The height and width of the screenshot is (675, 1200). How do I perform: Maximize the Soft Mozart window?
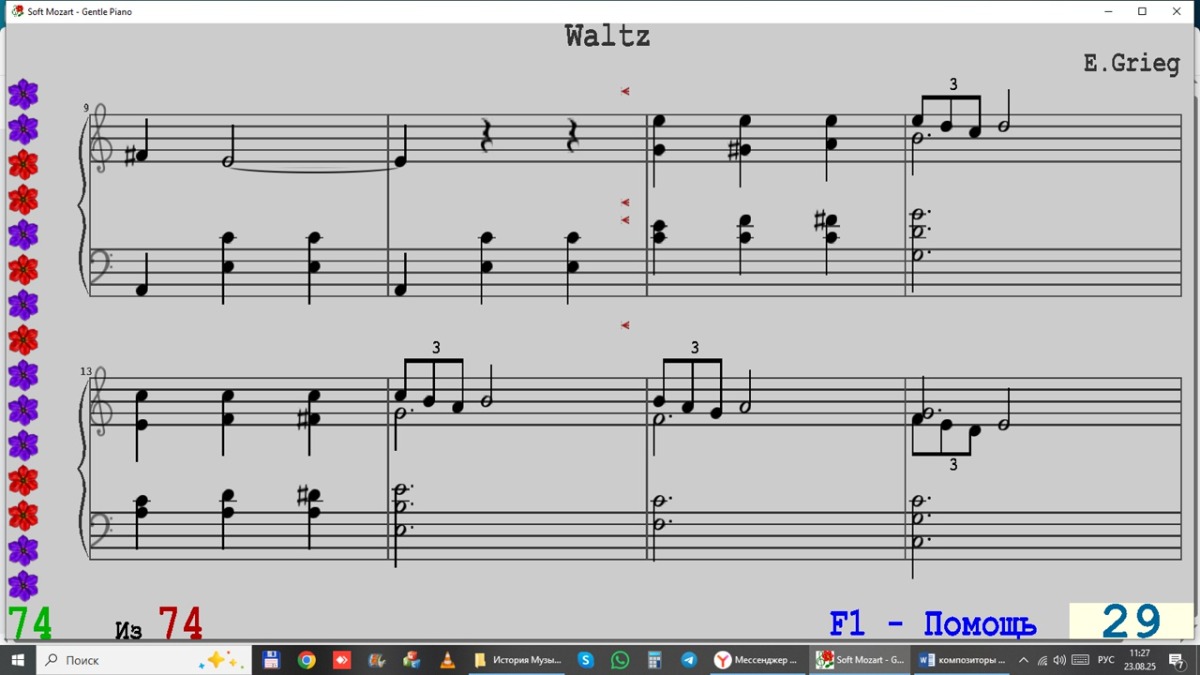click(1143, 11)
